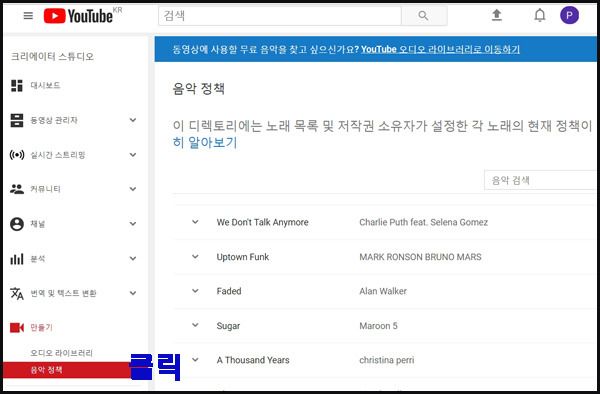Screen dimensions: 600x394
Task: Click the Uptown Funk title
Action: click(243, 257)
